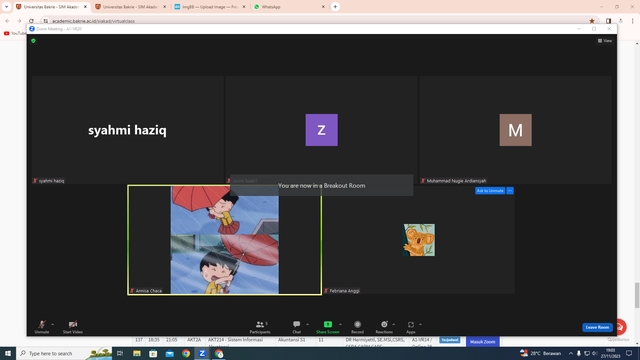Switch to ImgBB Upload Image tab
This screenshot has width=640, height=360.
209,7
